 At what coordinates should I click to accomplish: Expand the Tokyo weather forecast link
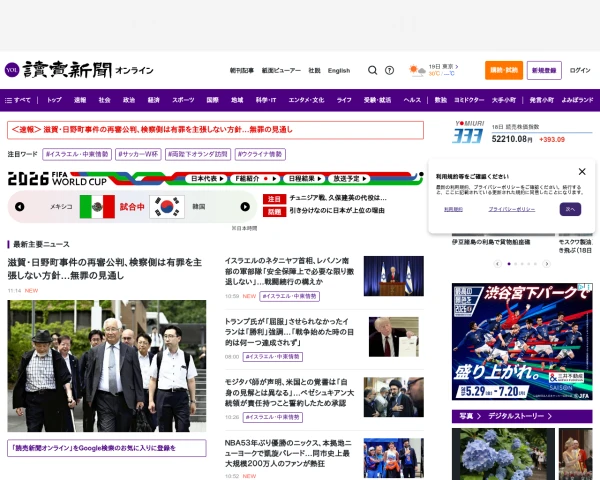point(443,67)
